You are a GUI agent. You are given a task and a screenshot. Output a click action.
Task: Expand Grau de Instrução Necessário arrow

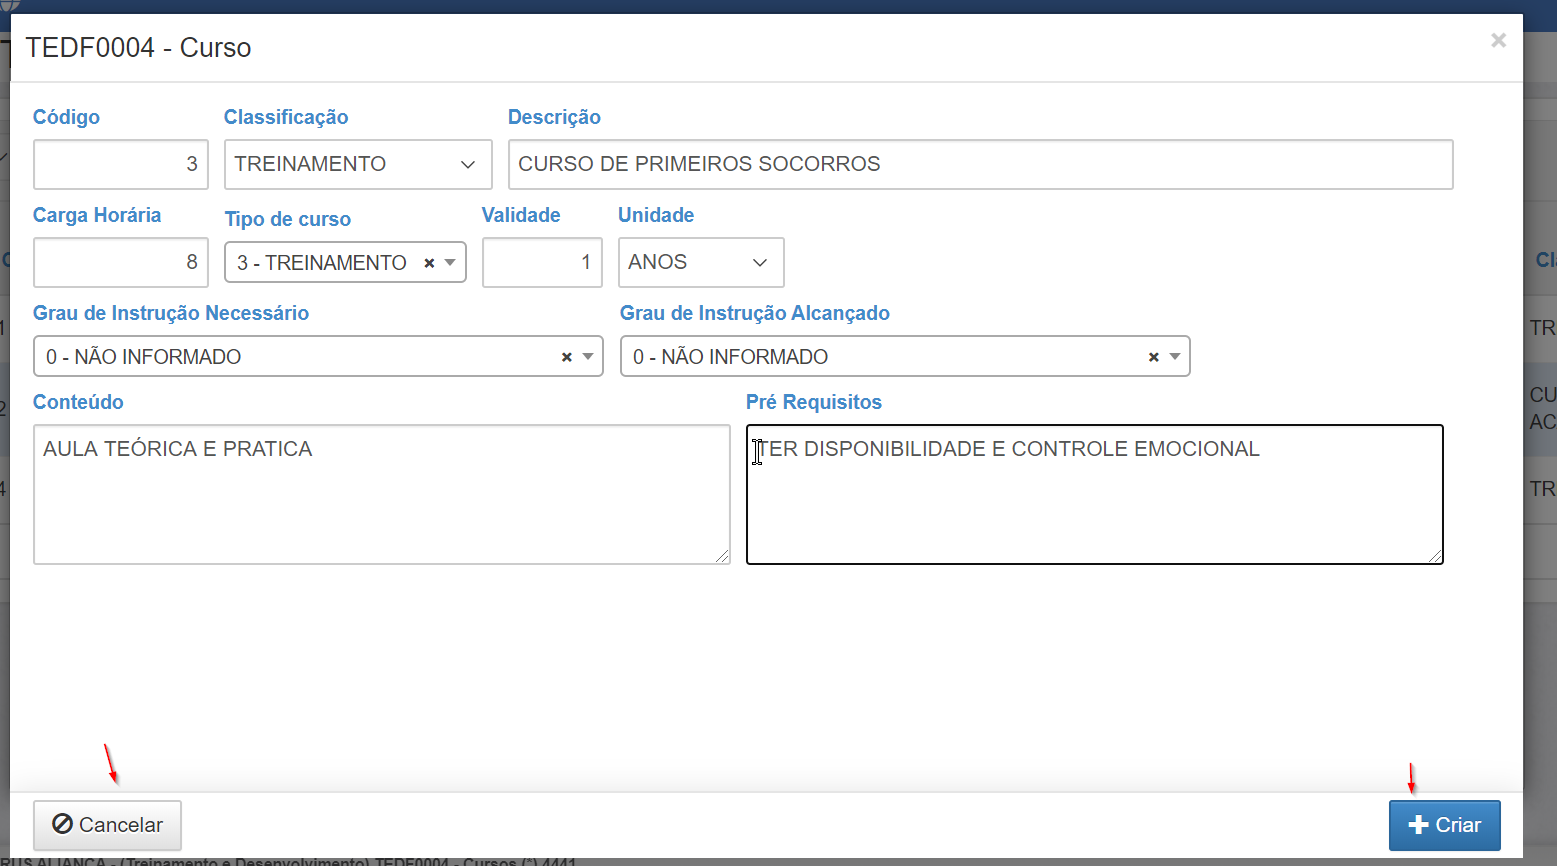pyautogui.click(x=588, y=357)
